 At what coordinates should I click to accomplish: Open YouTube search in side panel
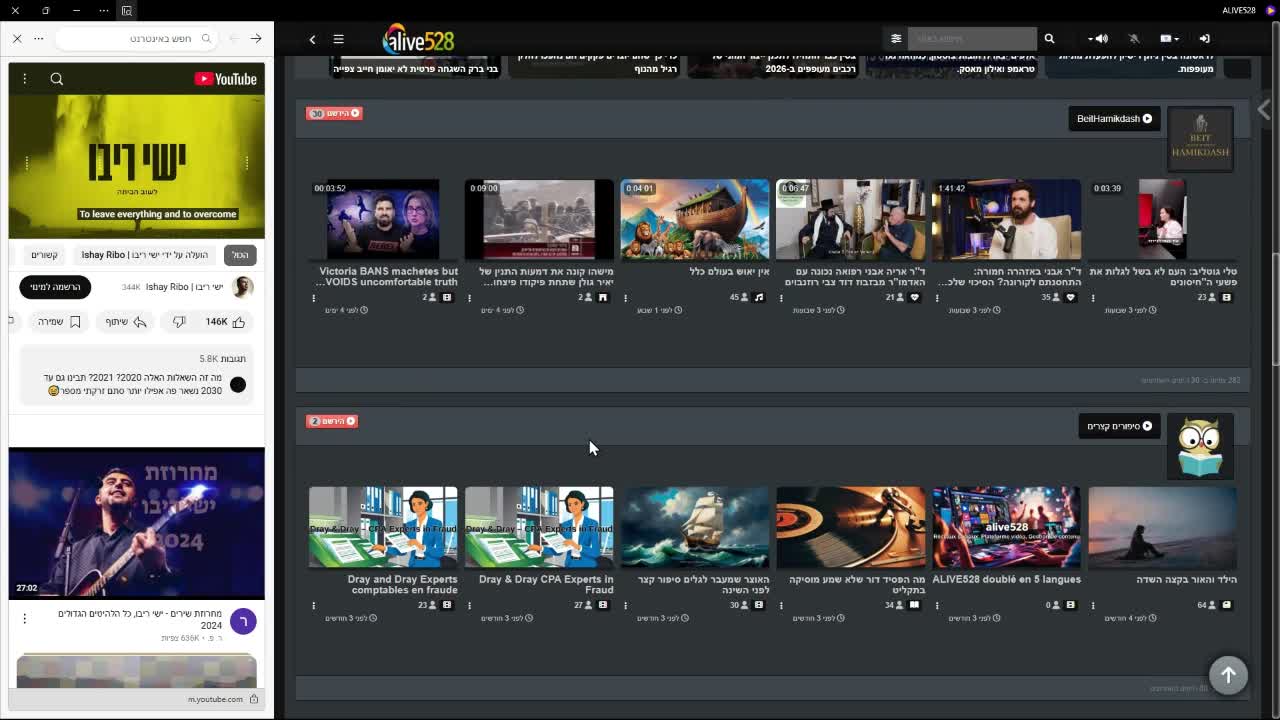click(57, 79)
